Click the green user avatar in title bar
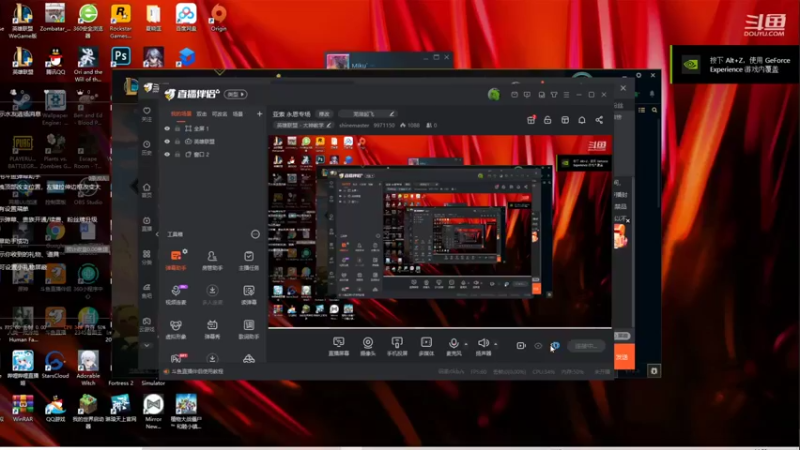This screenshot has width=800, height=450. tap(493, 94)
